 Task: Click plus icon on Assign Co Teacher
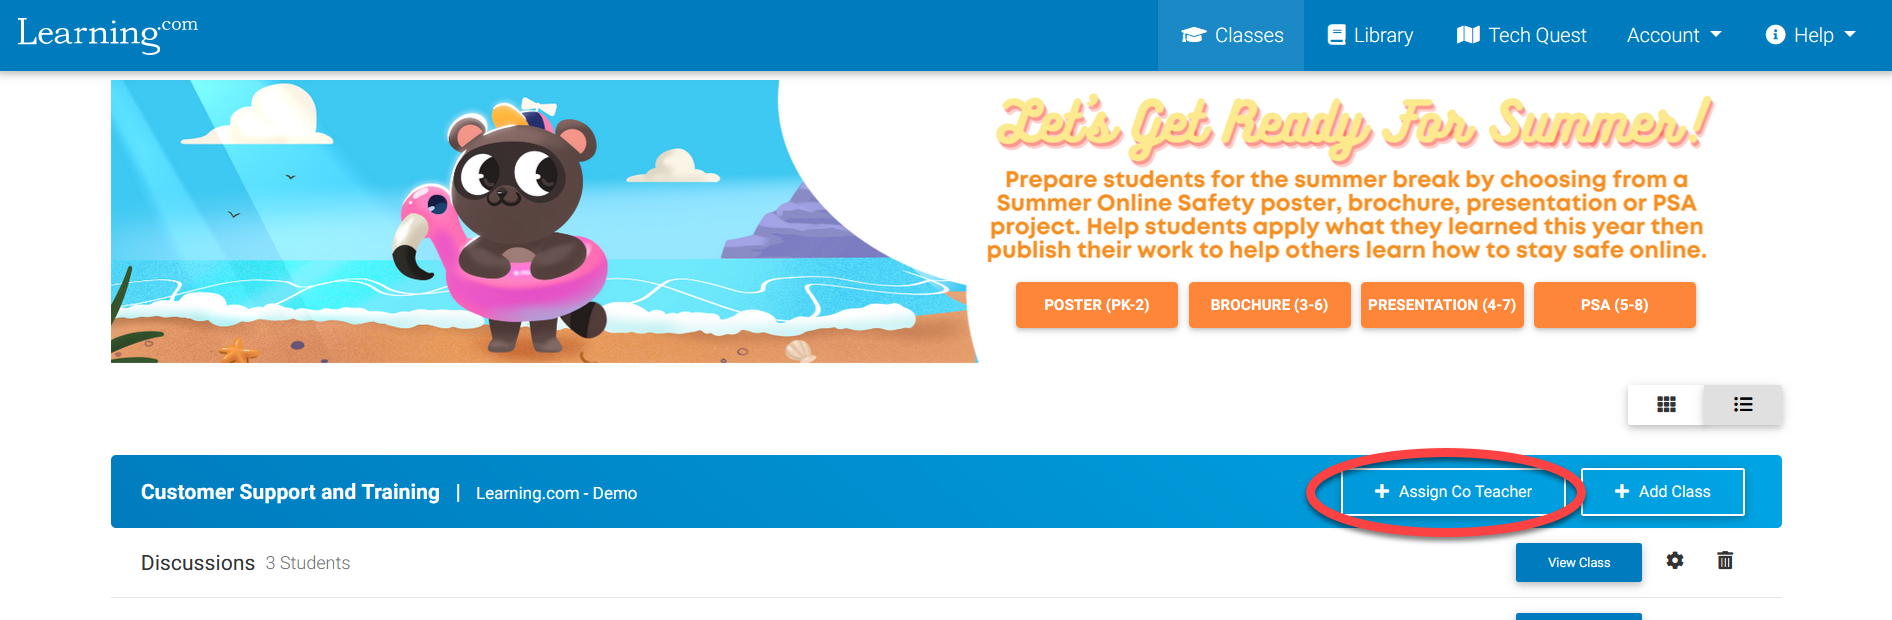point(1382,491)
